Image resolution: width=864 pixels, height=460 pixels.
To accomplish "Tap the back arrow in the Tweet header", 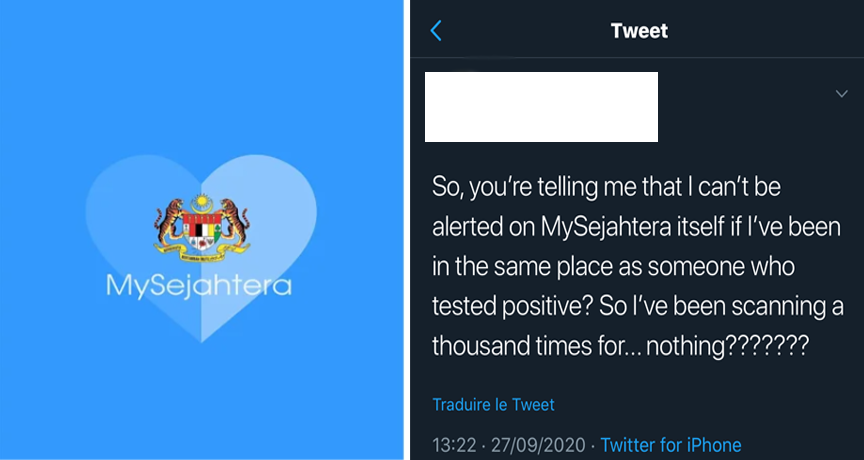I will (436, 31).
